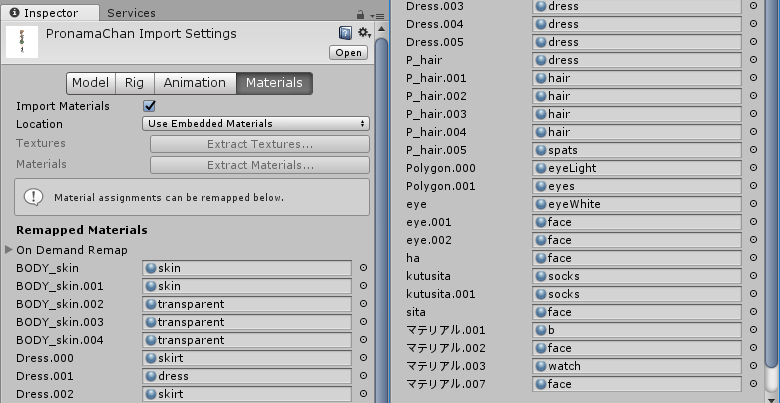Click object picker circle for kutusita

(x=753, y=276)
